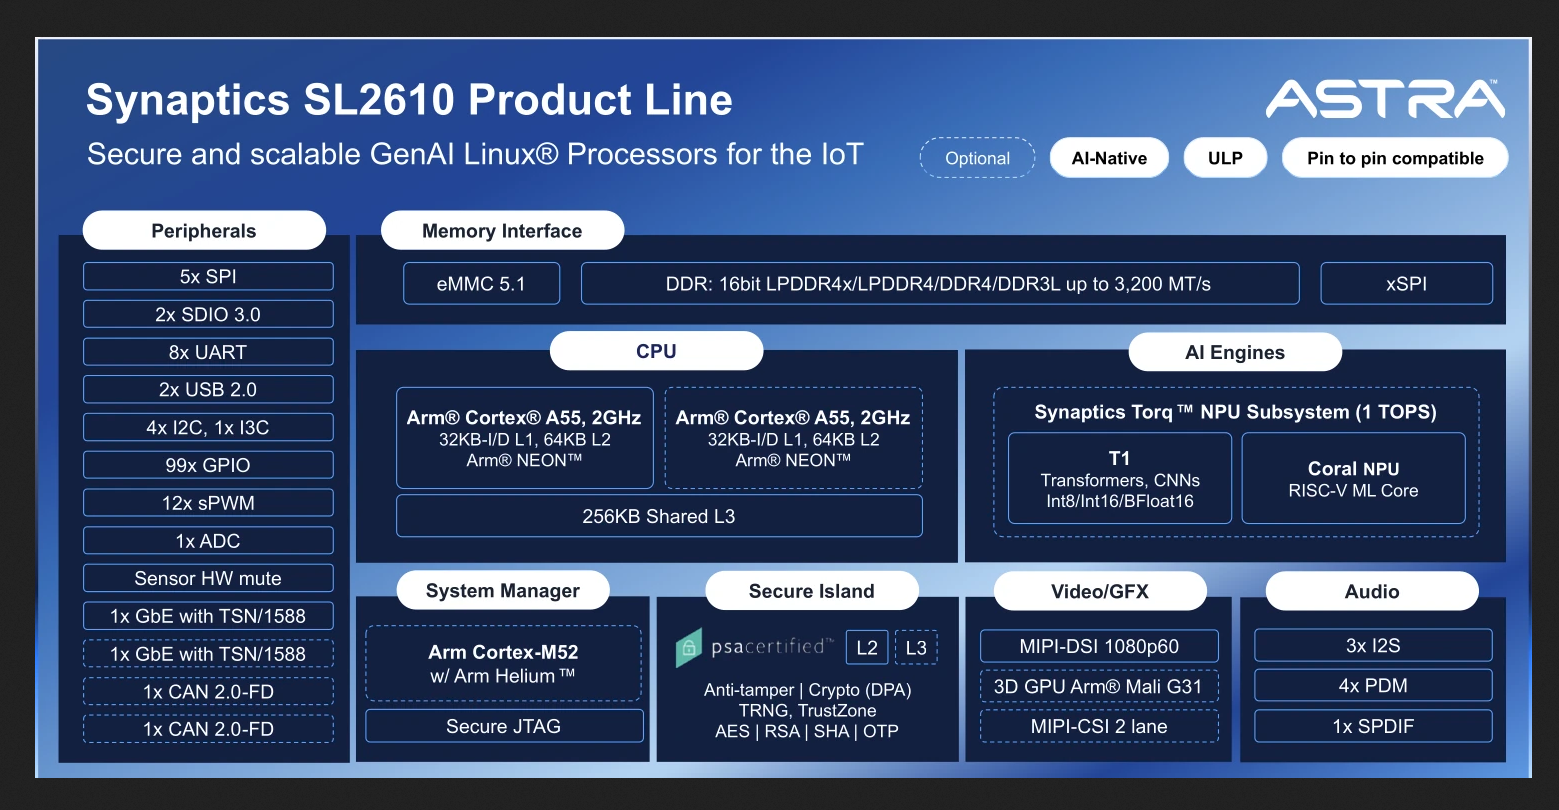This screenshot has height=810, width=1559.
Task: Click the Anti-tamper | Crypto (DPA) text
Action: coord(808,690)
